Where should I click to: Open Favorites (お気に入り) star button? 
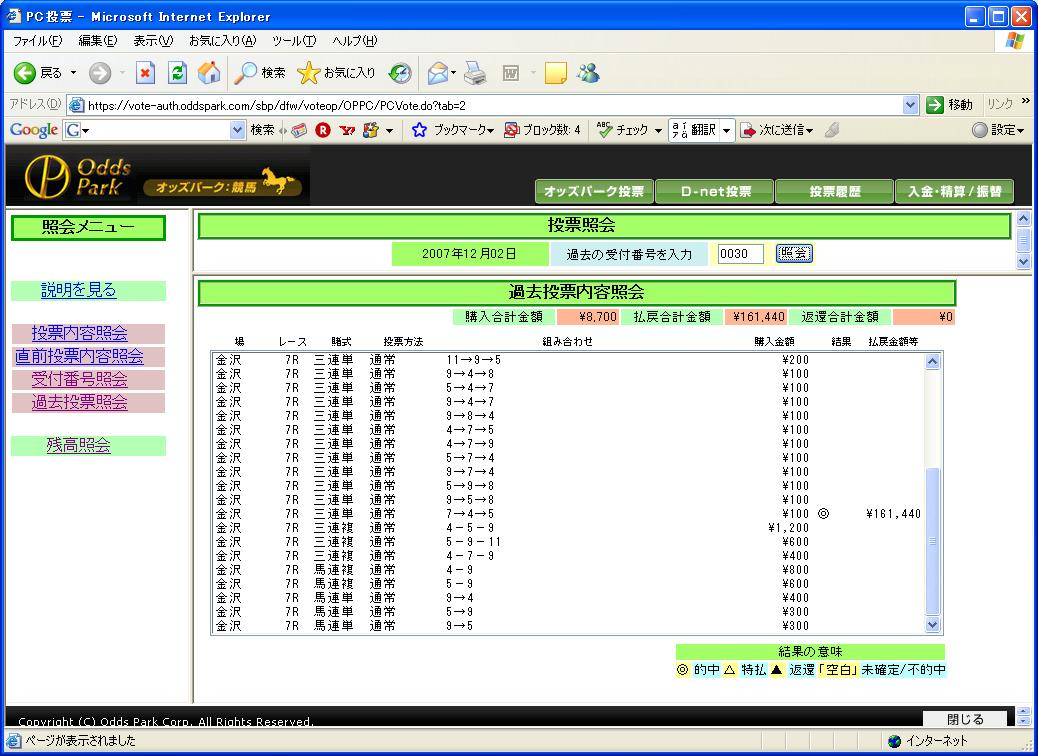[336, 73]
